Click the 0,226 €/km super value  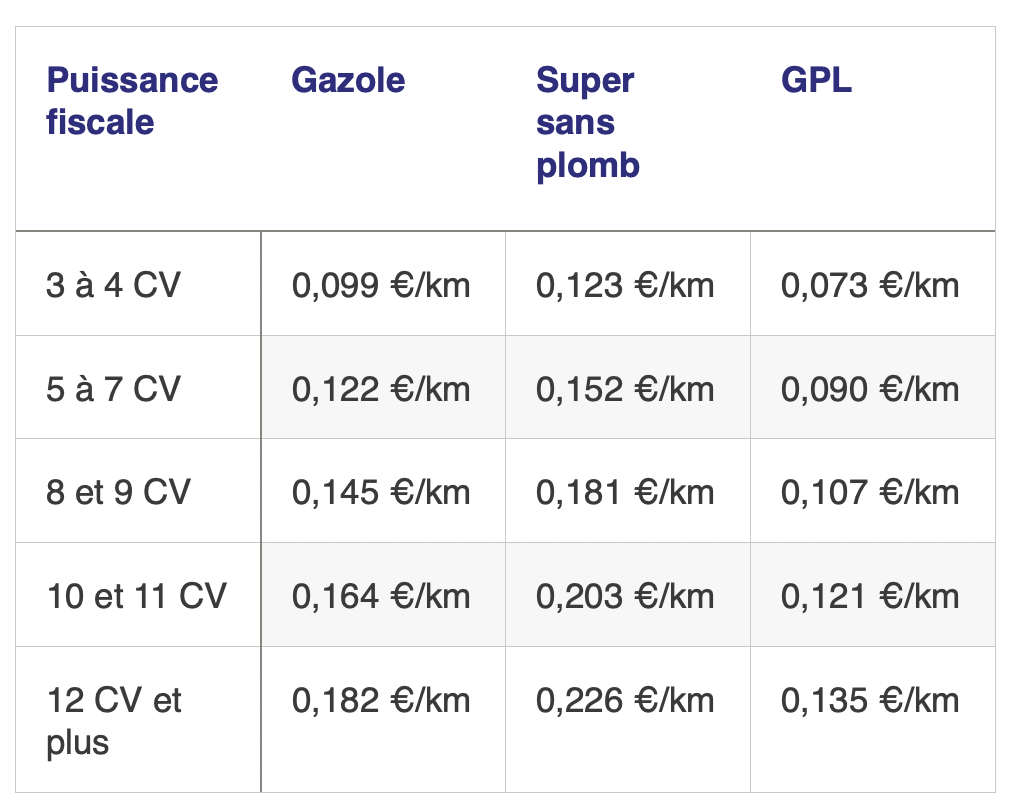point(625,701)
